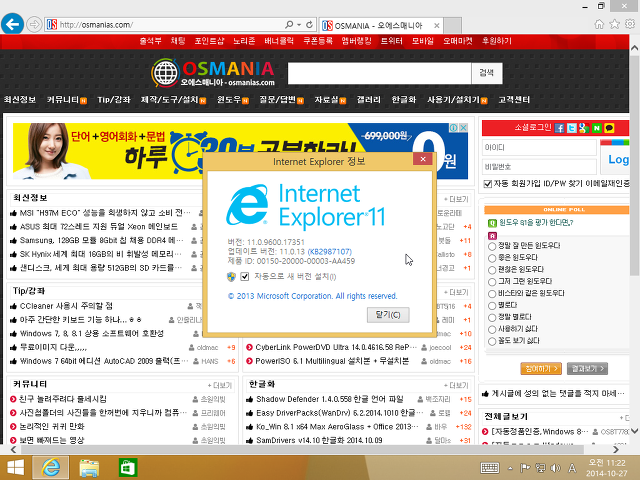Select poll option 별로다

tap(492, 305)
